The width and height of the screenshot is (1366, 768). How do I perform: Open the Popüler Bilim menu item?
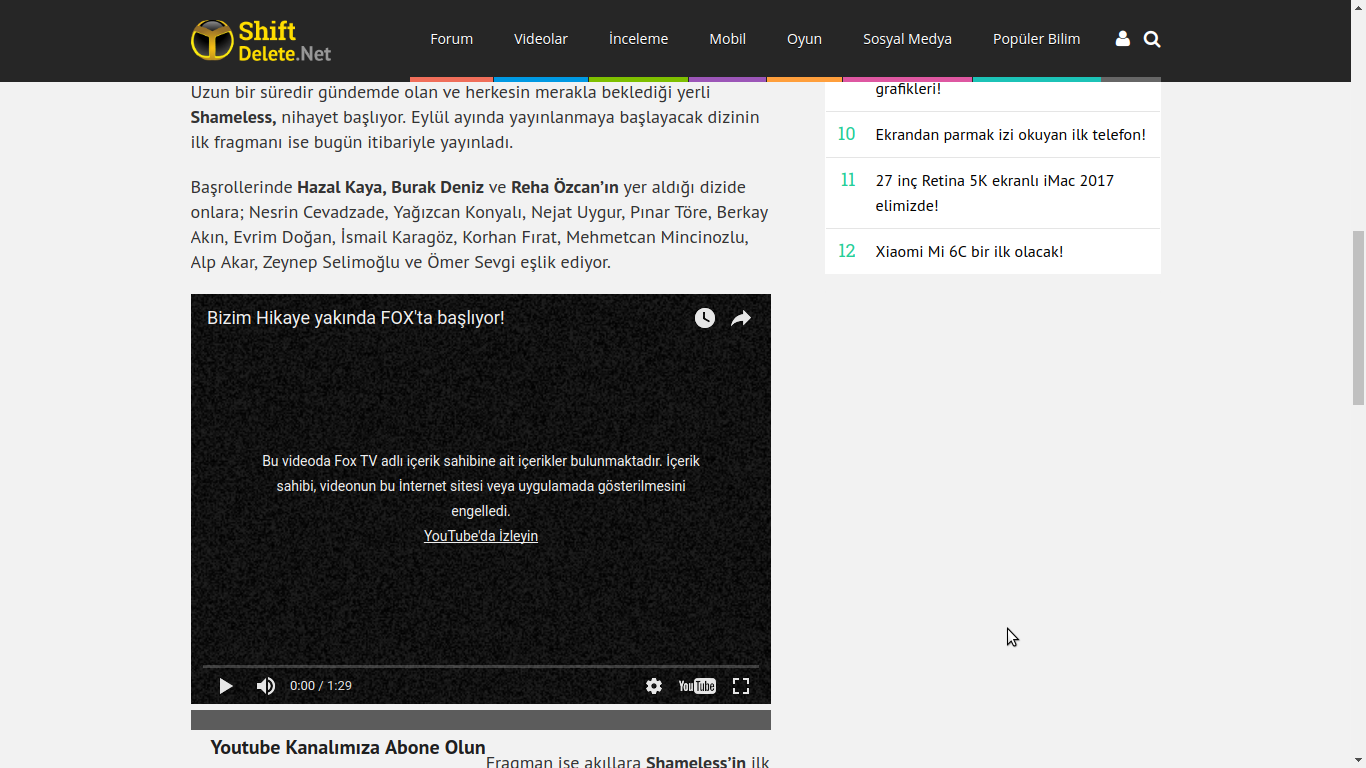[x=1037, y=39]
